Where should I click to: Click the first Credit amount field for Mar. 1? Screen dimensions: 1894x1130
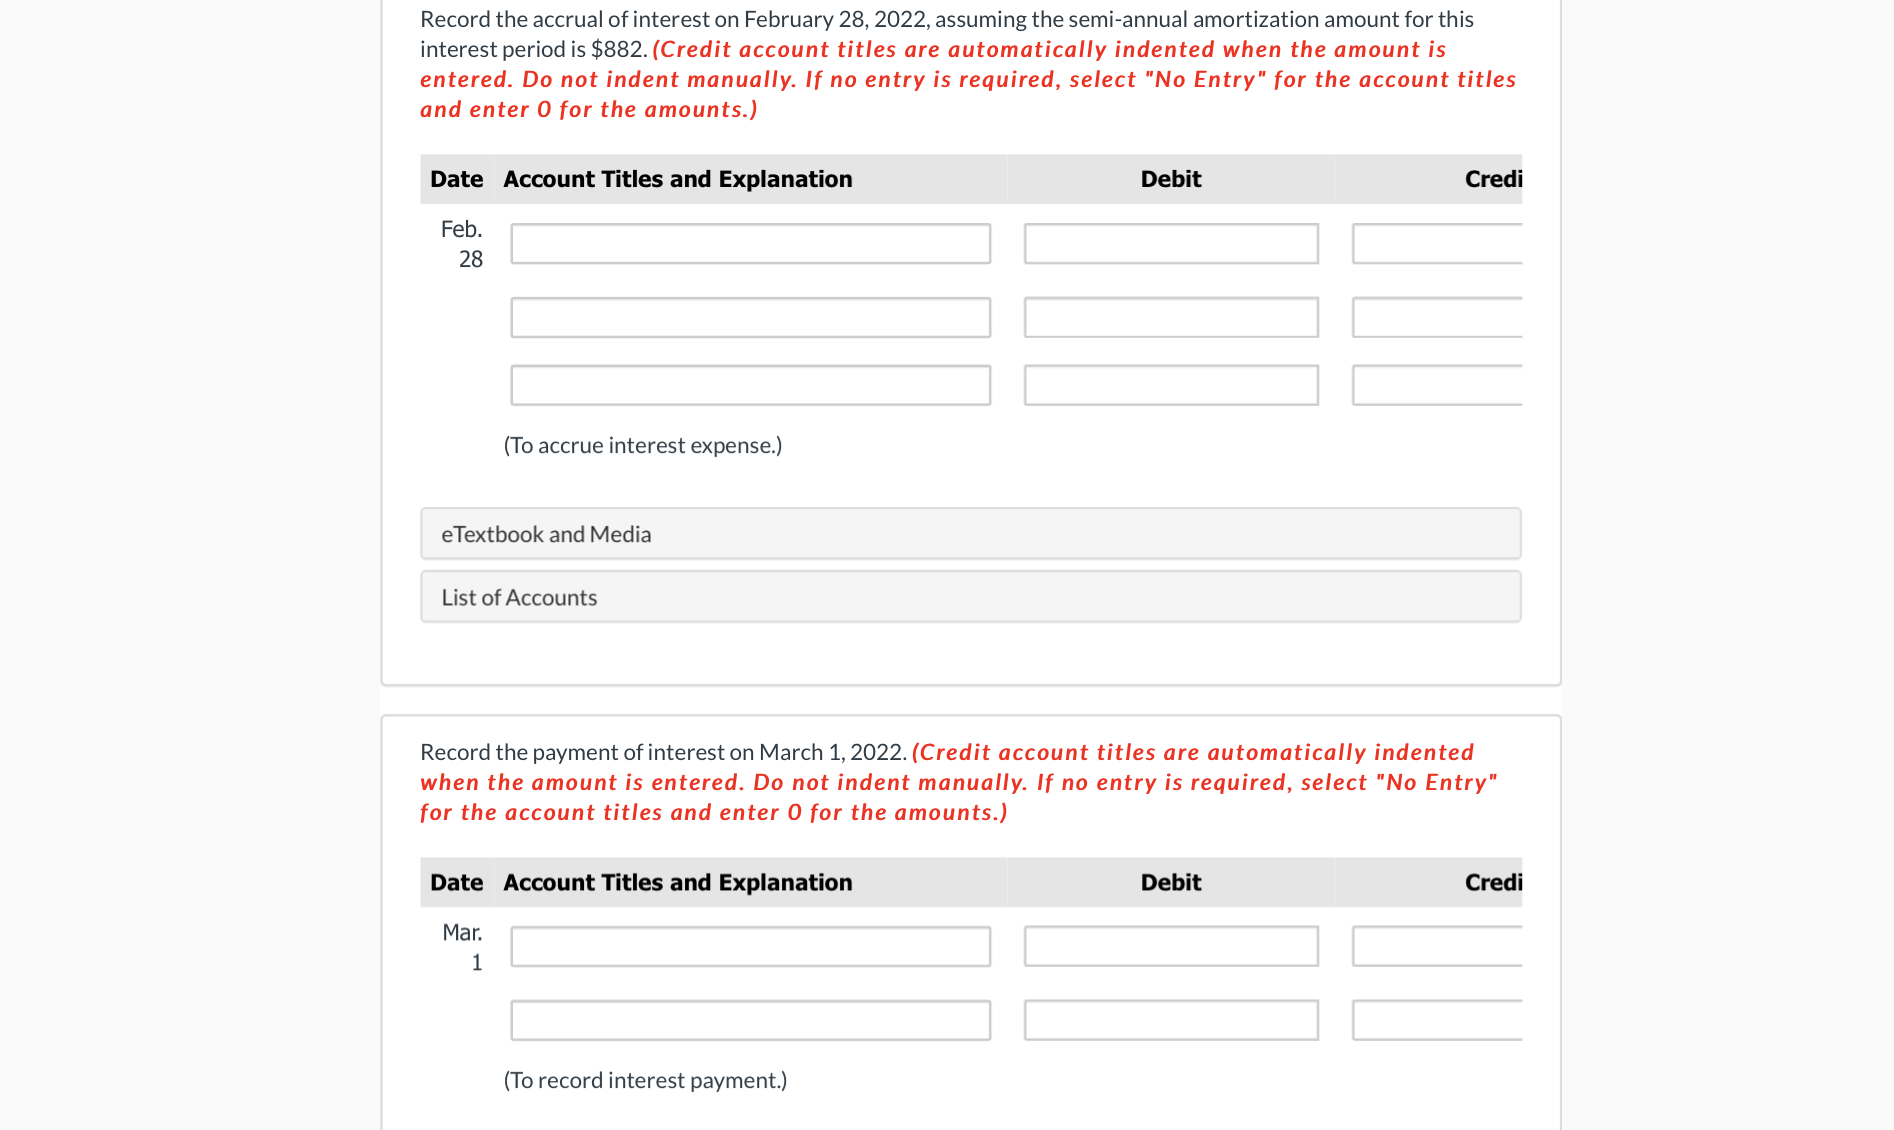[1435, 945]
